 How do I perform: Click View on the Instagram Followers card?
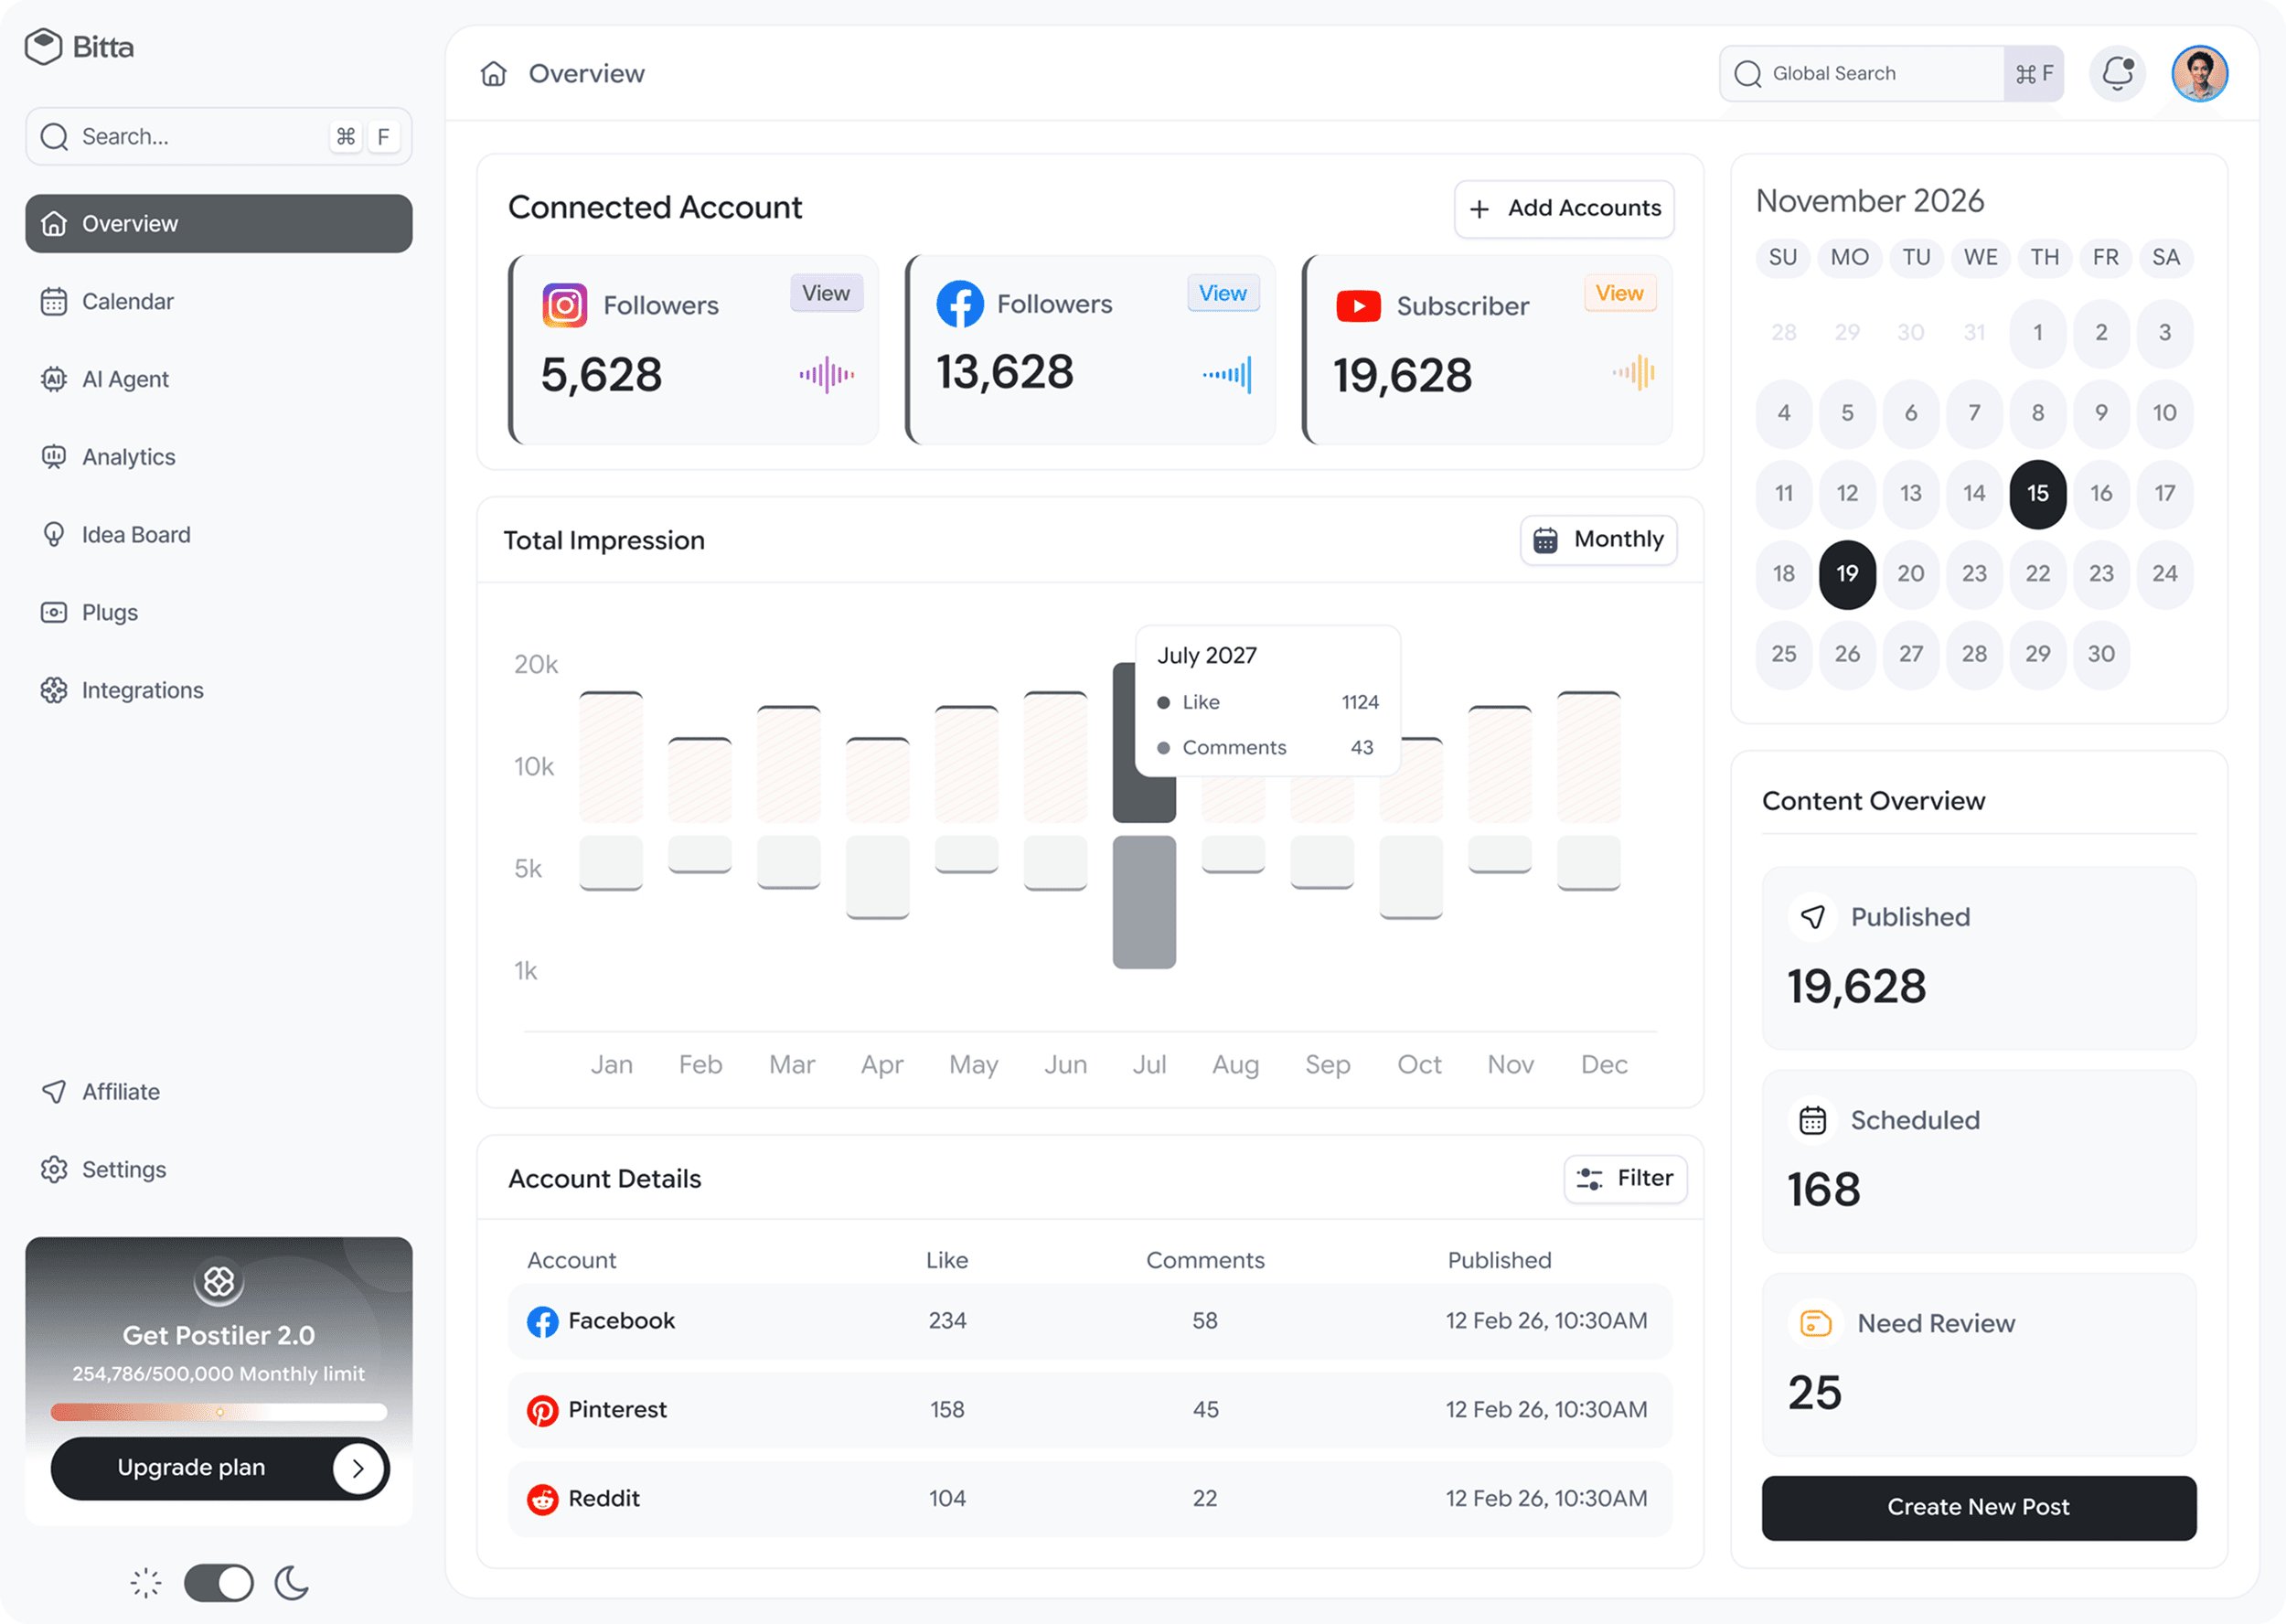[826, 293]
